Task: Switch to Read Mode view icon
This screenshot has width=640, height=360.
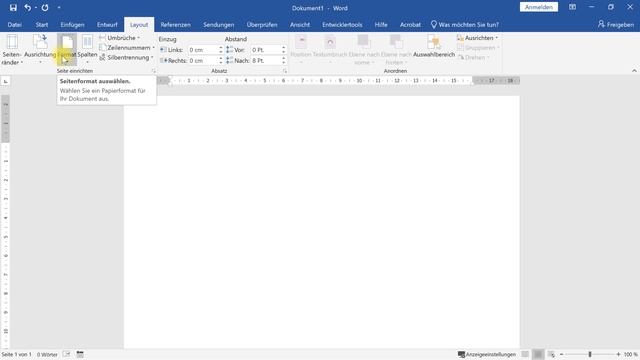Action: point(525,354)
